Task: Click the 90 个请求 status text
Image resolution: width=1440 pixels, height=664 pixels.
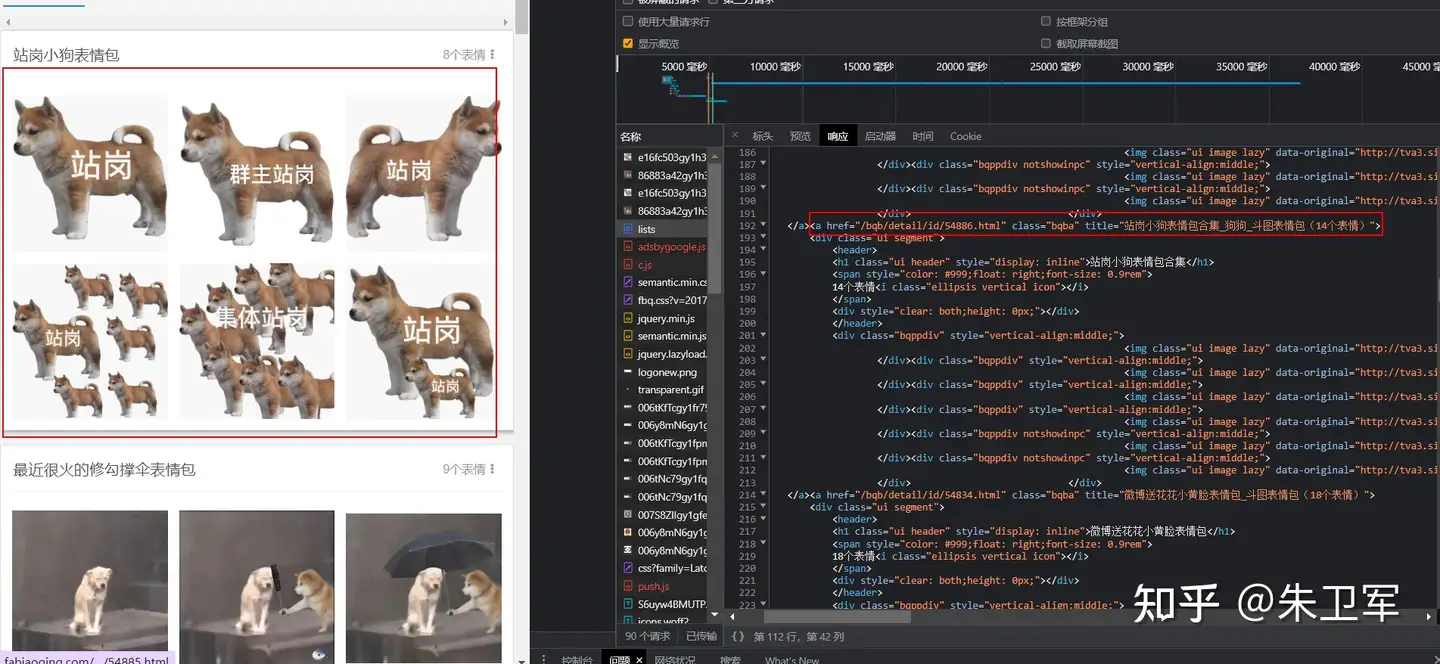Action: tap(648, 636)
